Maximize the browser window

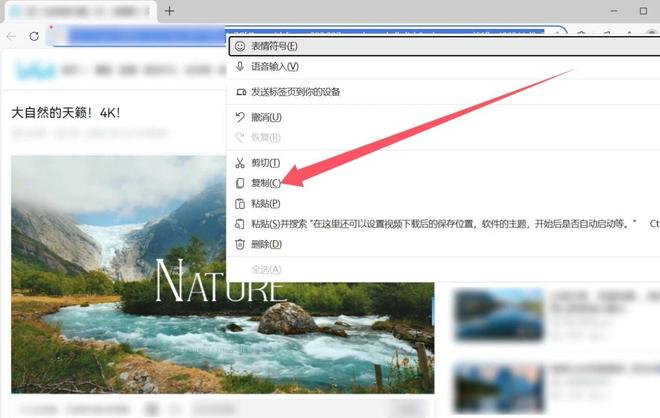click(x=643, y=11)
